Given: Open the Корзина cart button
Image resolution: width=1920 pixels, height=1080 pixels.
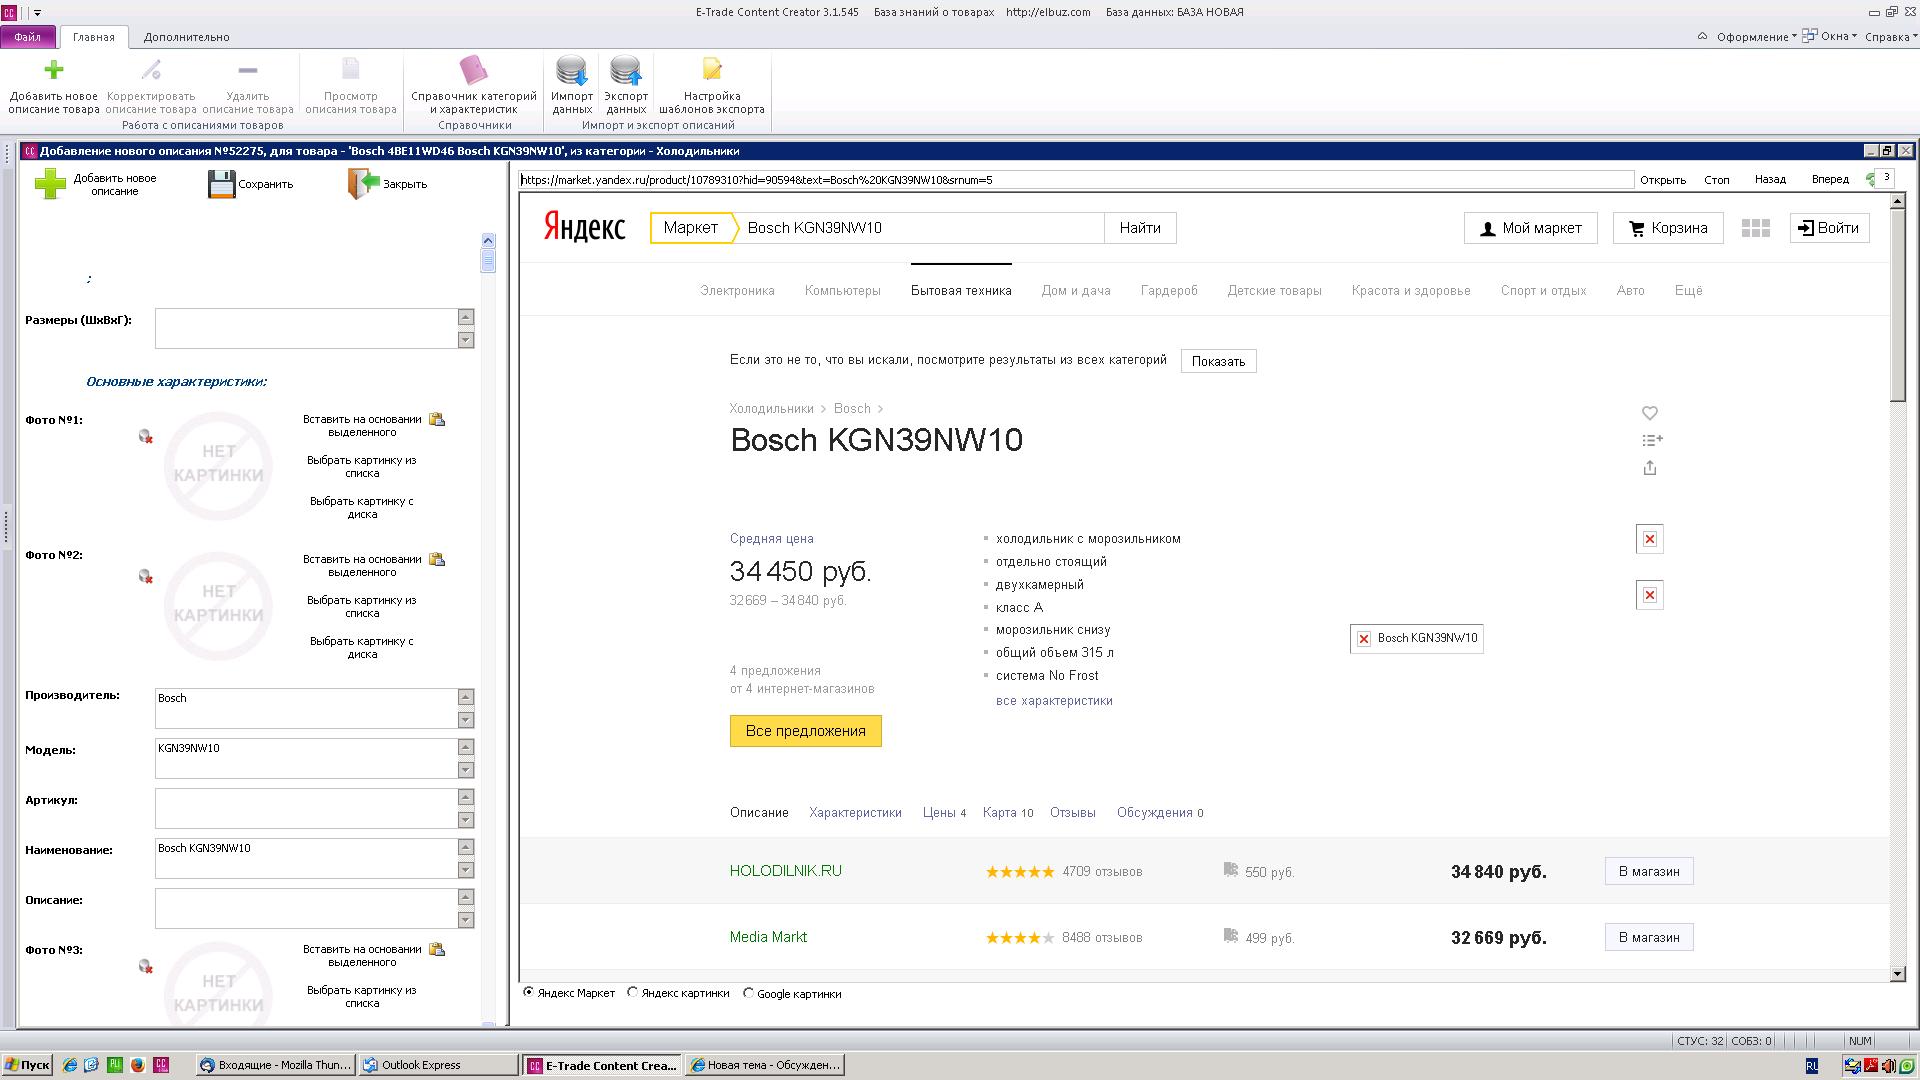Looking at the screenshot, I should tap(1668, 228).
